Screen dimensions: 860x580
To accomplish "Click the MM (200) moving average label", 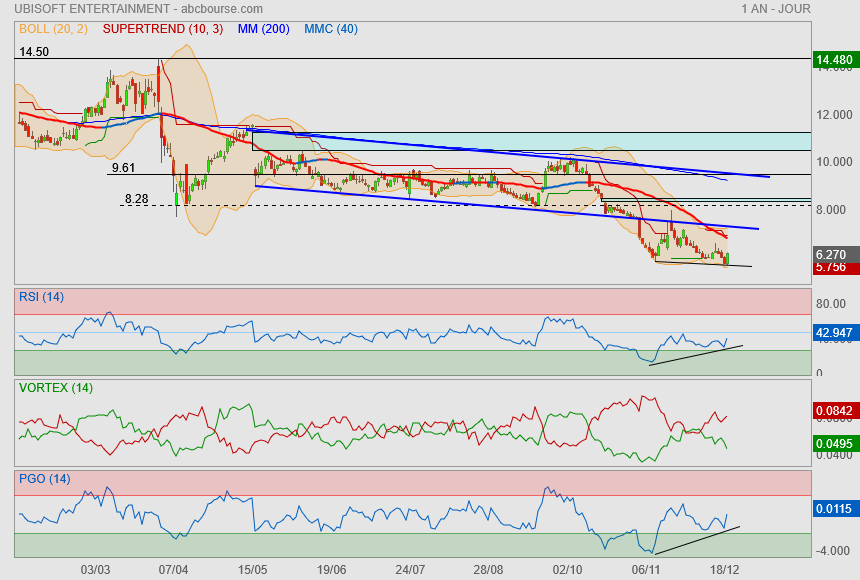I will coord(263,29).
